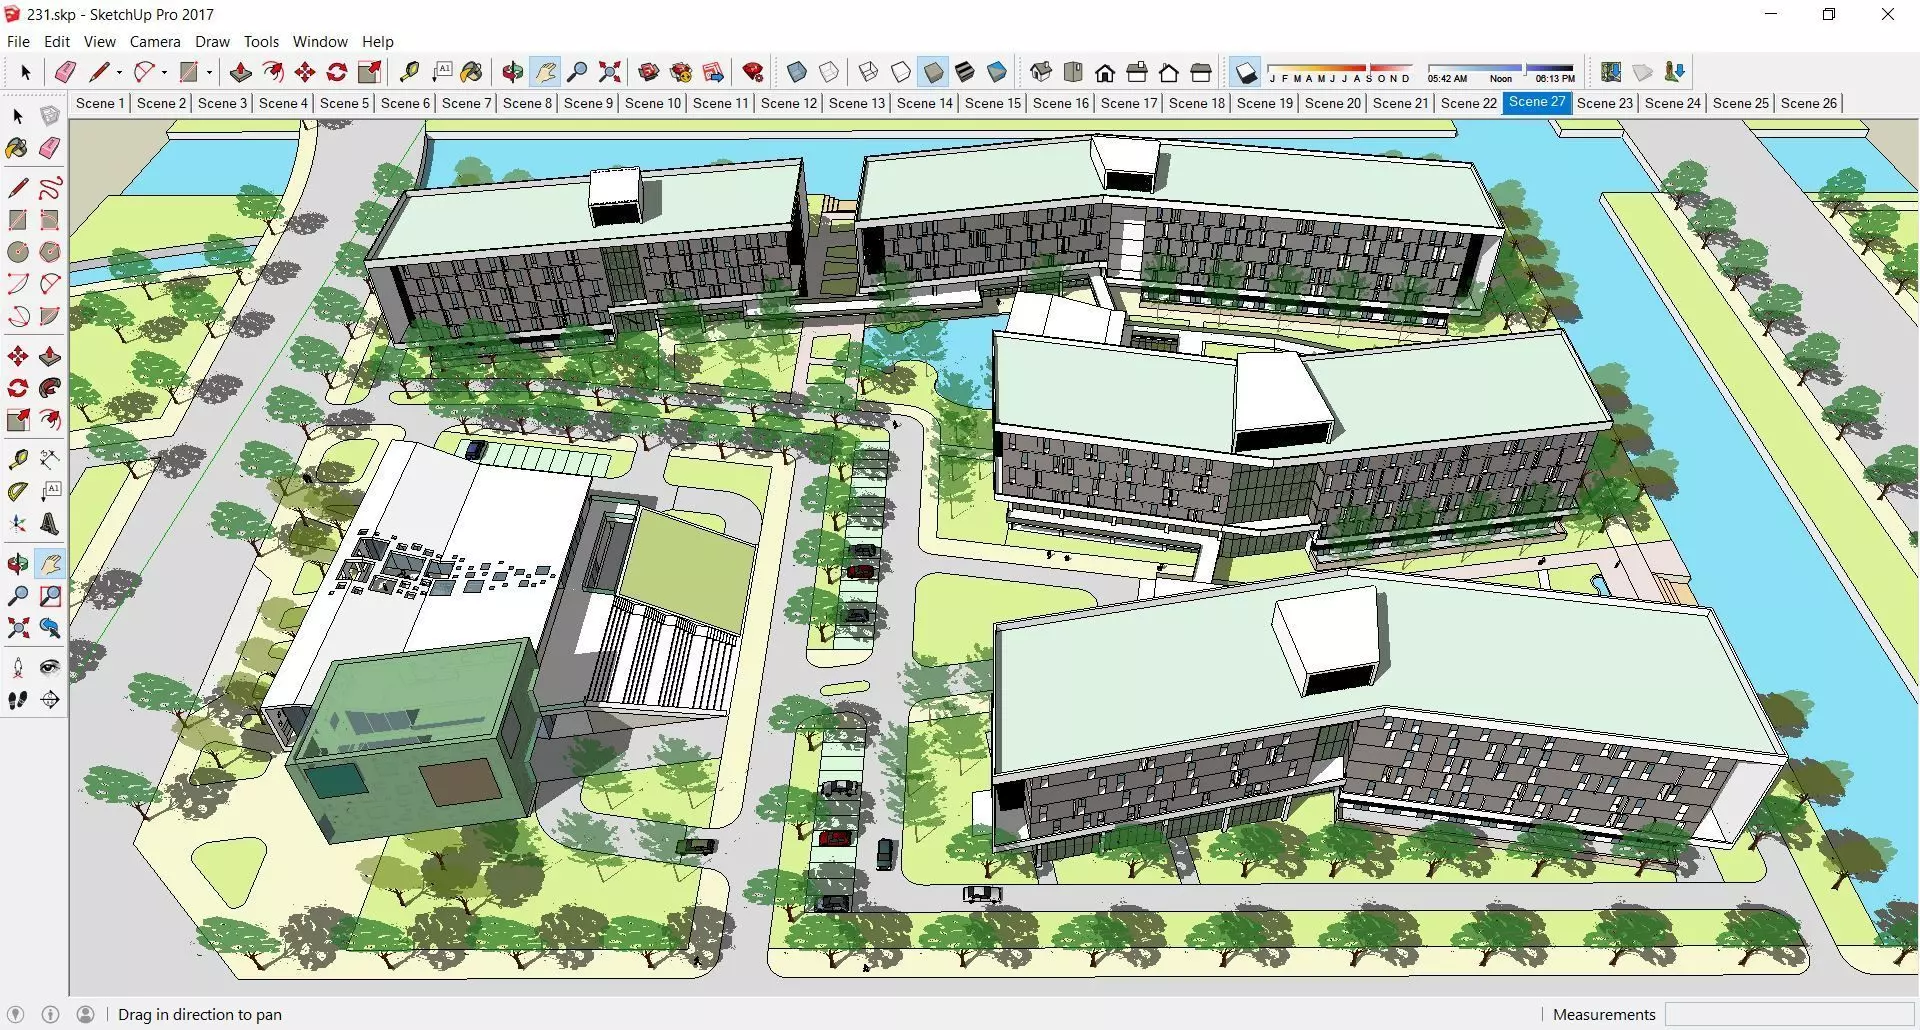Switch to Shaded With Textures style

coord(965,72)
